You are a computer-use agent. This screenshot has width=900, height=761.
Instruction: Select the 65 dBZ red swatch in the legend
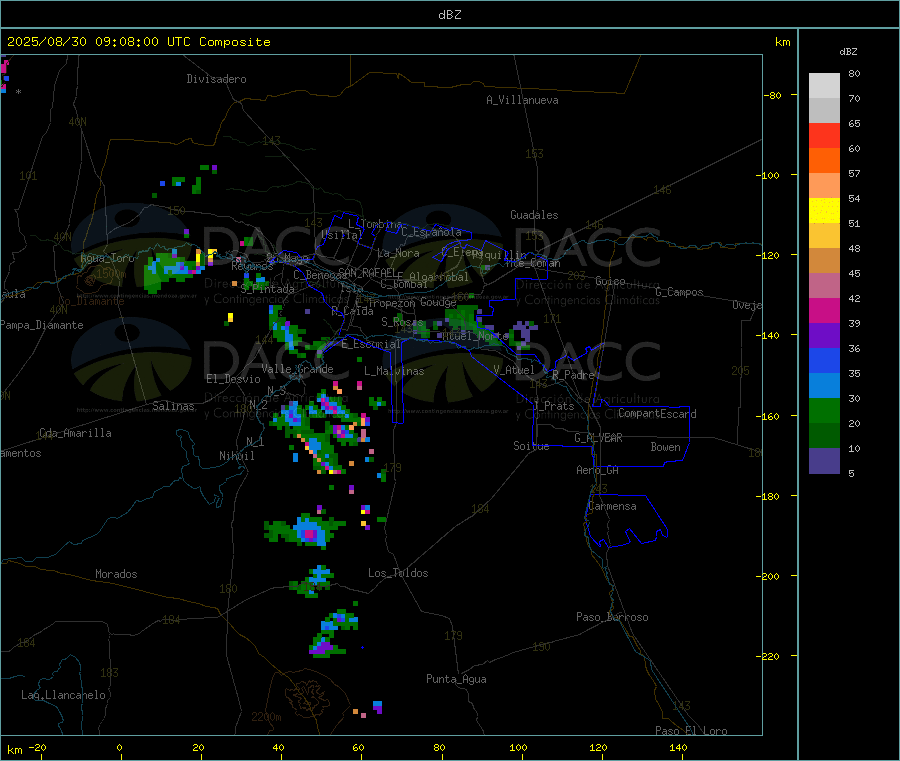tap(824, 135)
